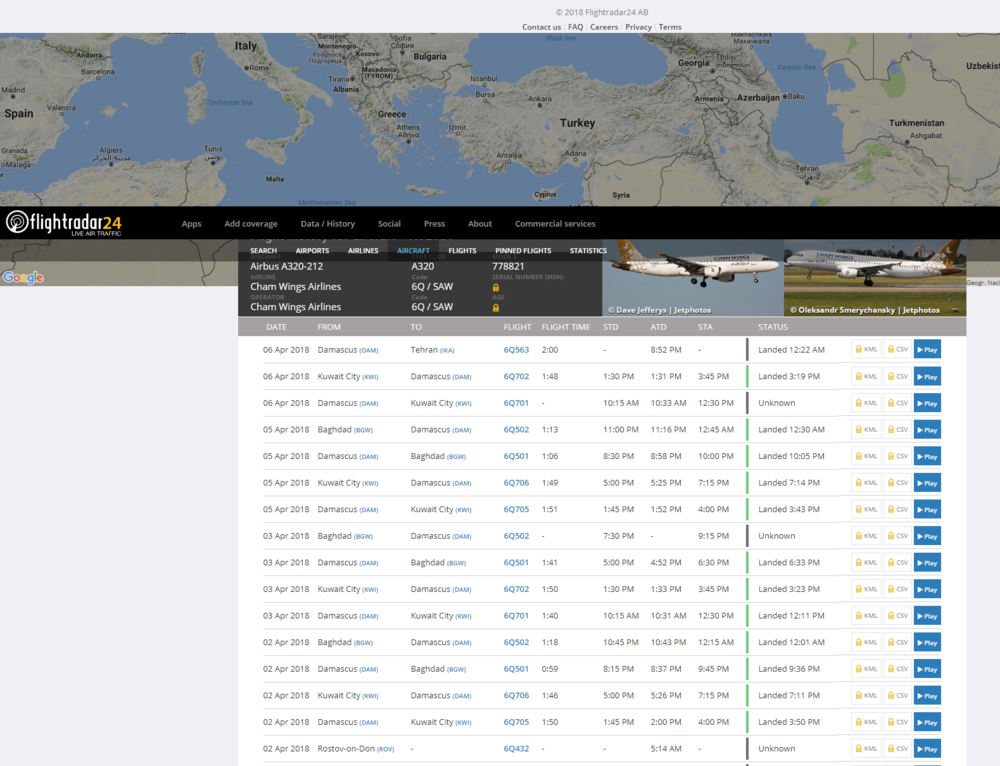Download KML for Baghdad flight 6Q502
Image resolution: width=1000 pixels, height=766 pixels.
pyautogui.click(x=864, y=429)
